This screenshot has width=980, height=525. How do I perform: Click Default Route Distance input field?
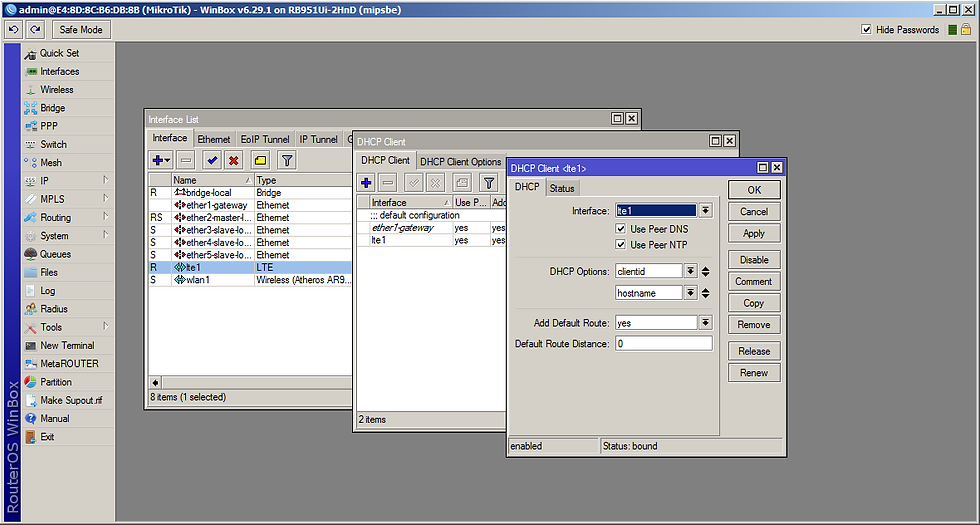coord(664,343)
